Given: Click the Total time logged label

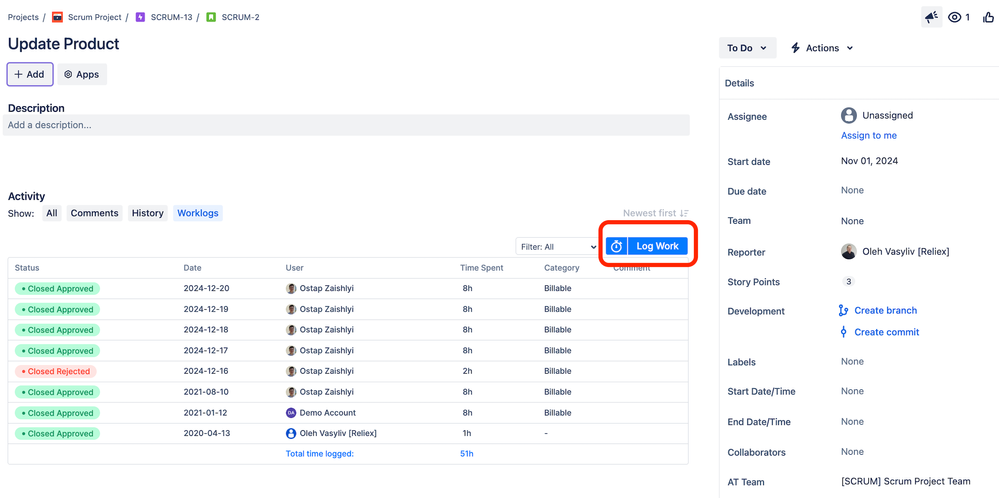Looking at the screenshot, I should tap(320, 454).
